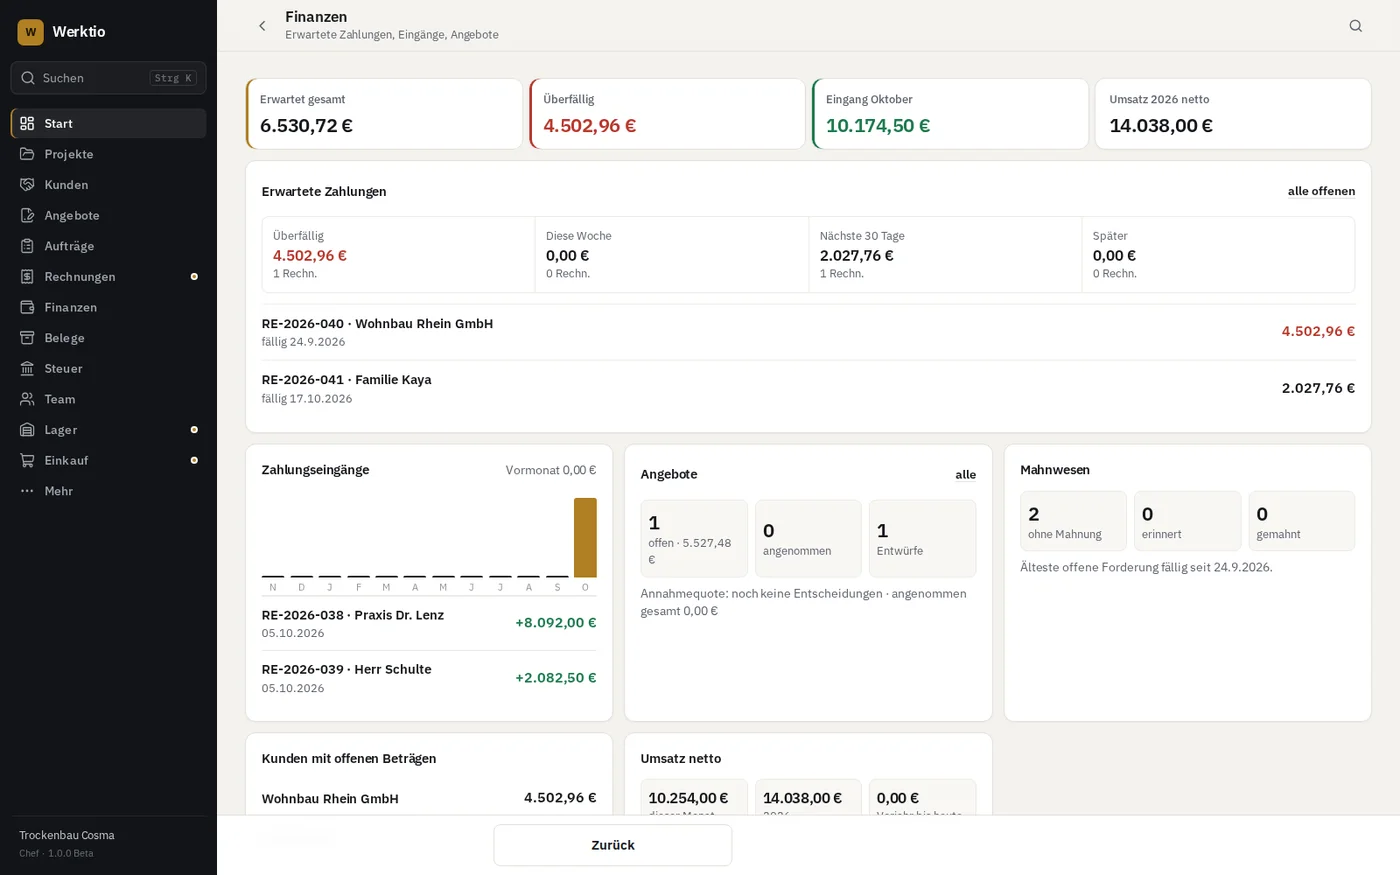Click the 'ohne Mahnung' tile
The image size is (1400, 875).
(1073, 521)
